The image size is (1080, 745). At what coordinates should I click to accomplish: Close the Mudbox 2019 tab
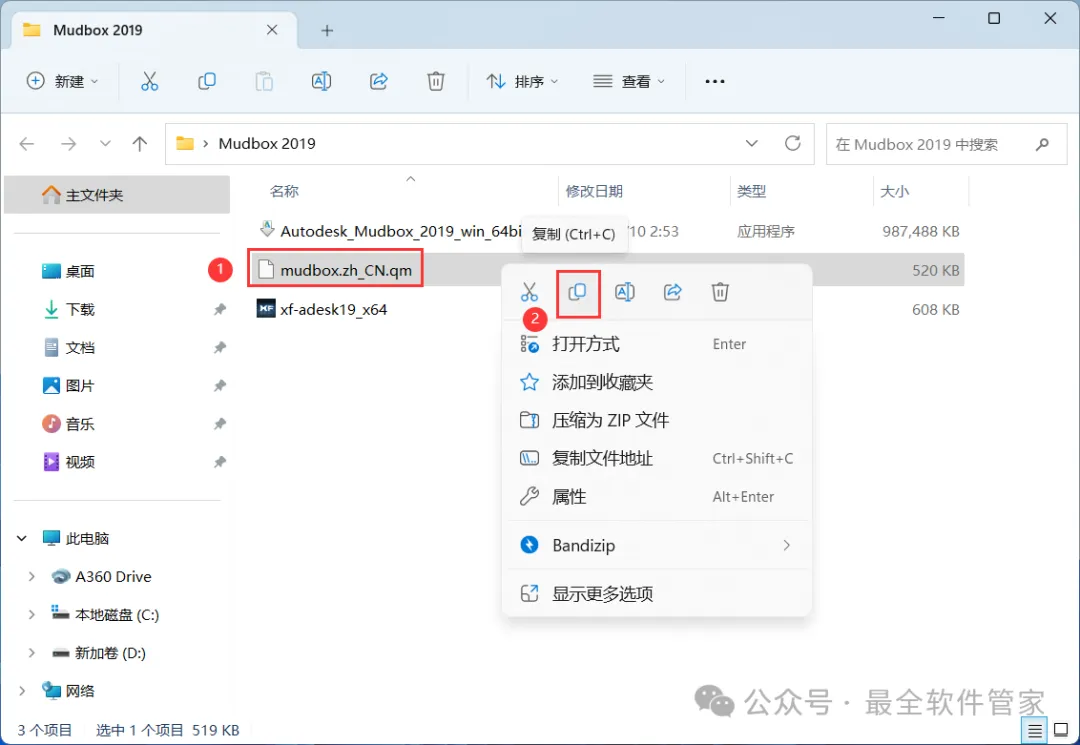coord(272,30)
